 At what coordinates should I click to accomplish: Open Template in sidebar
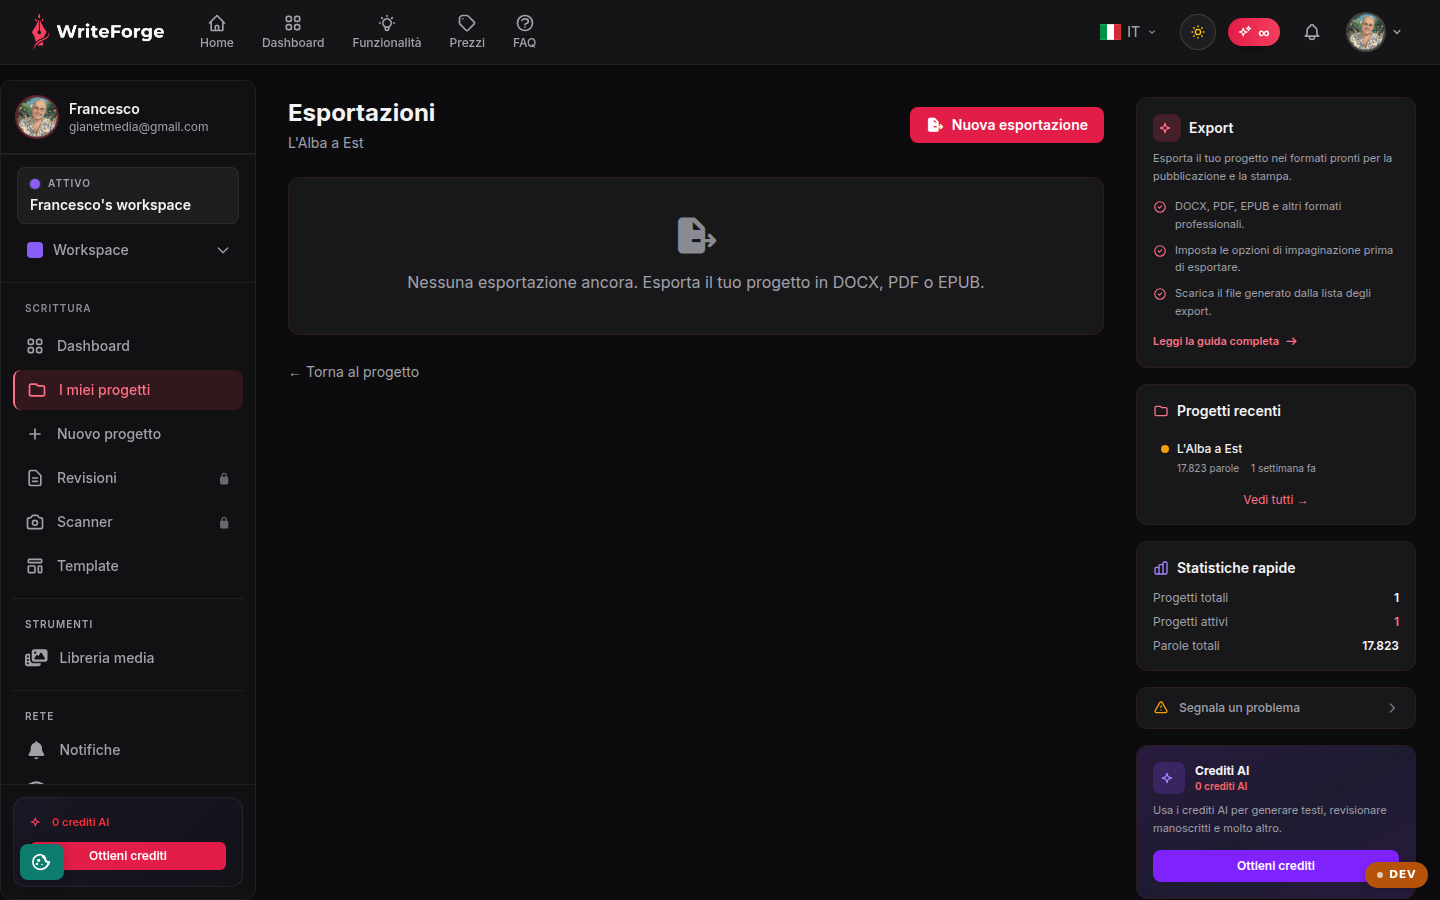pyautogui.click(x=128, y=566)
